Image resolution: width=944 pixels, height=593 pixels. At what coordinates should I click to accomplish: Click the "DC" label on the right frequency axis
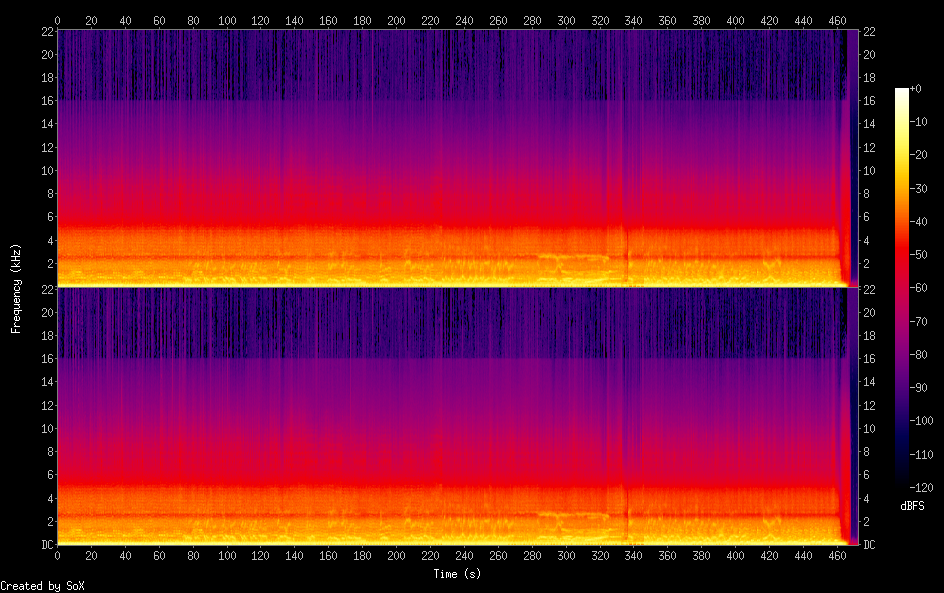point(869,545)
